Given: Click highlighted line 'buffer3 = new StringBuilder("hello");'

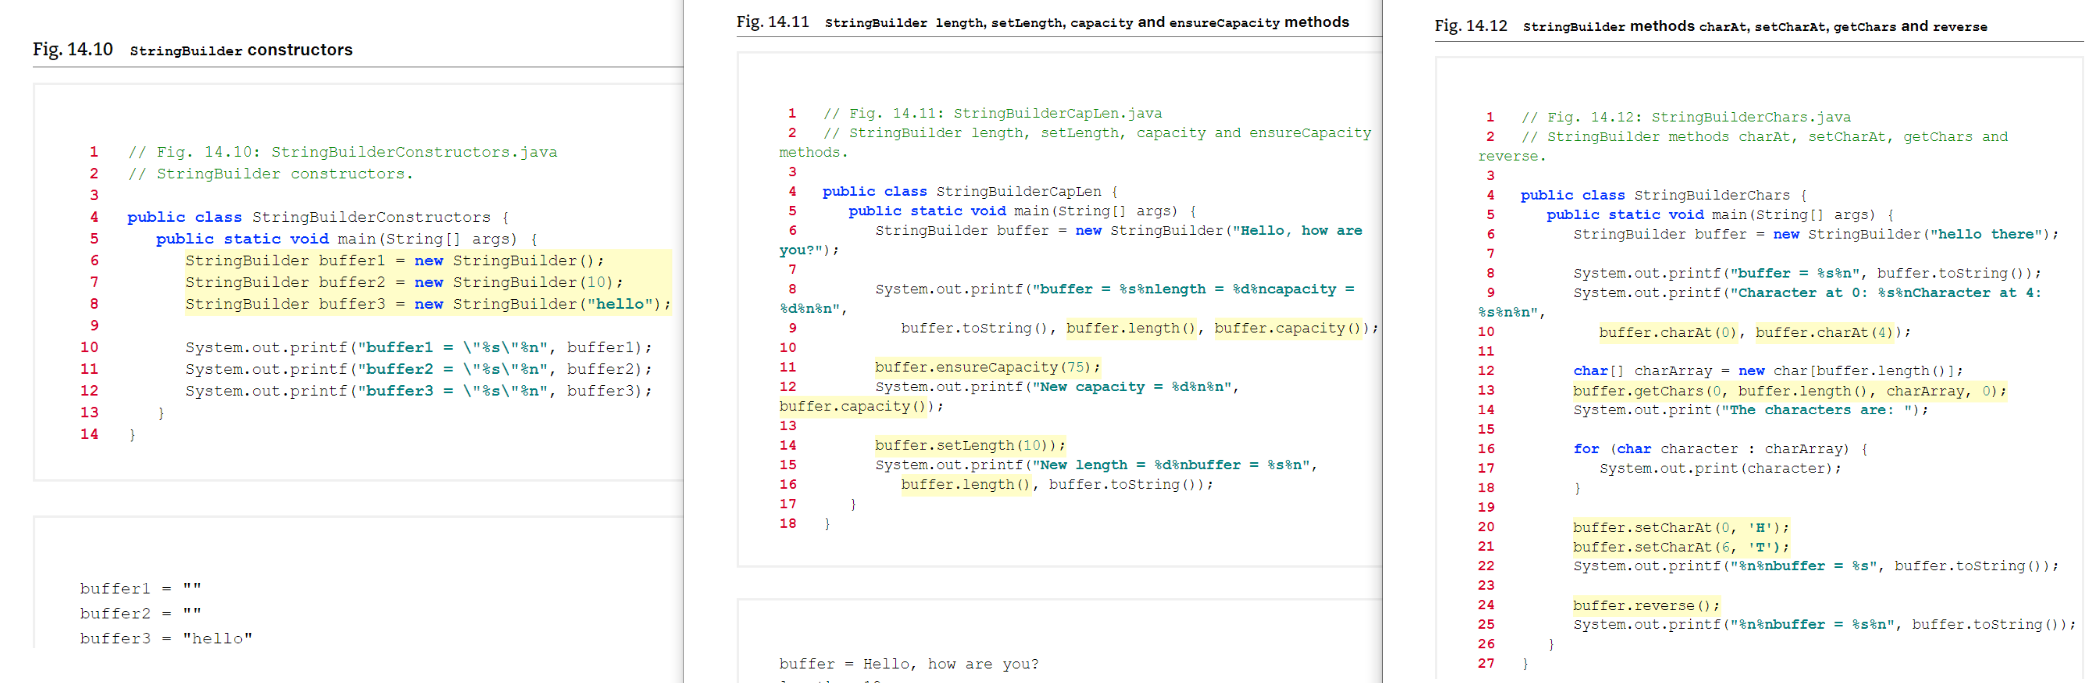Looking at the screenshot, I should [428, 304].
